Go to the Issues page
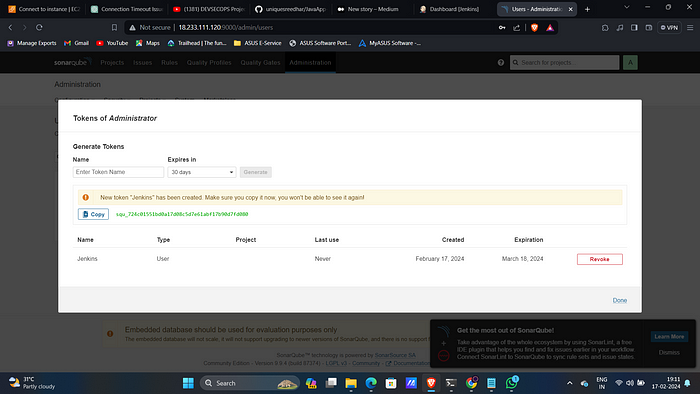 pos(142,62)
